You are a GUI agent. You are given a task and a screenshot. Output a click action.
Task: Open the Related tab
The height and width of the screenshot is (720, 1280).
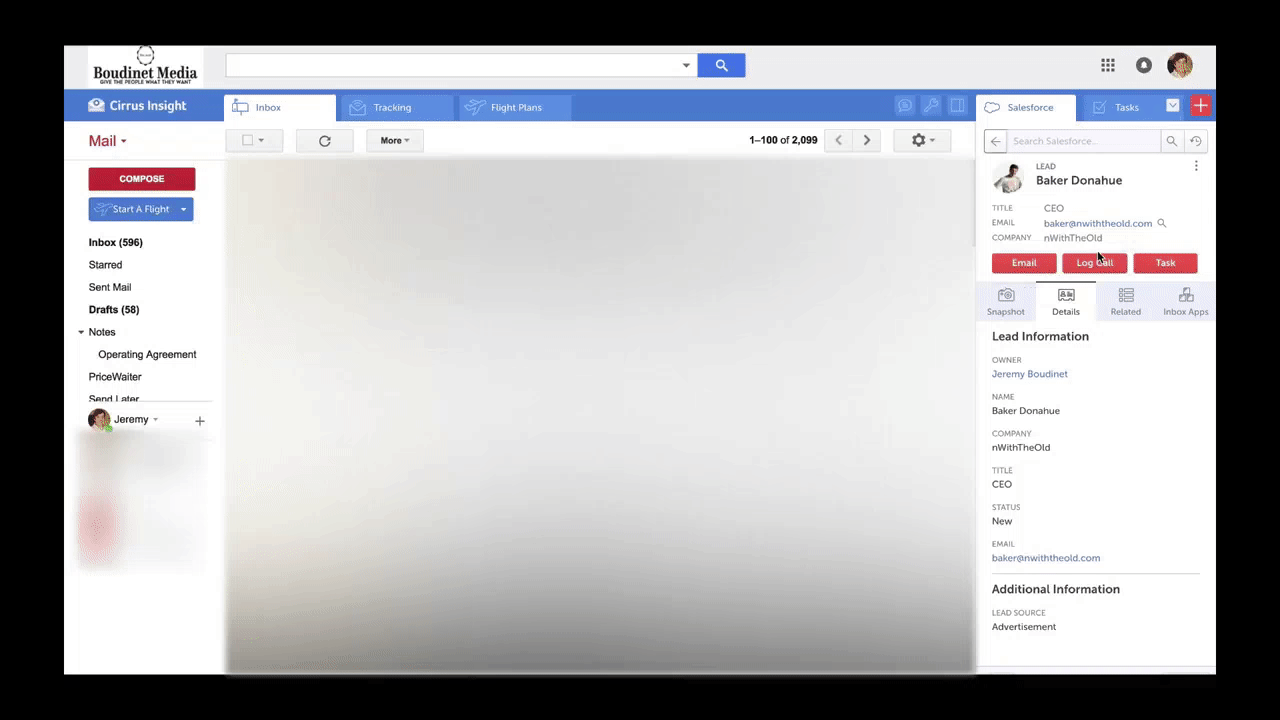[1126, 301]
